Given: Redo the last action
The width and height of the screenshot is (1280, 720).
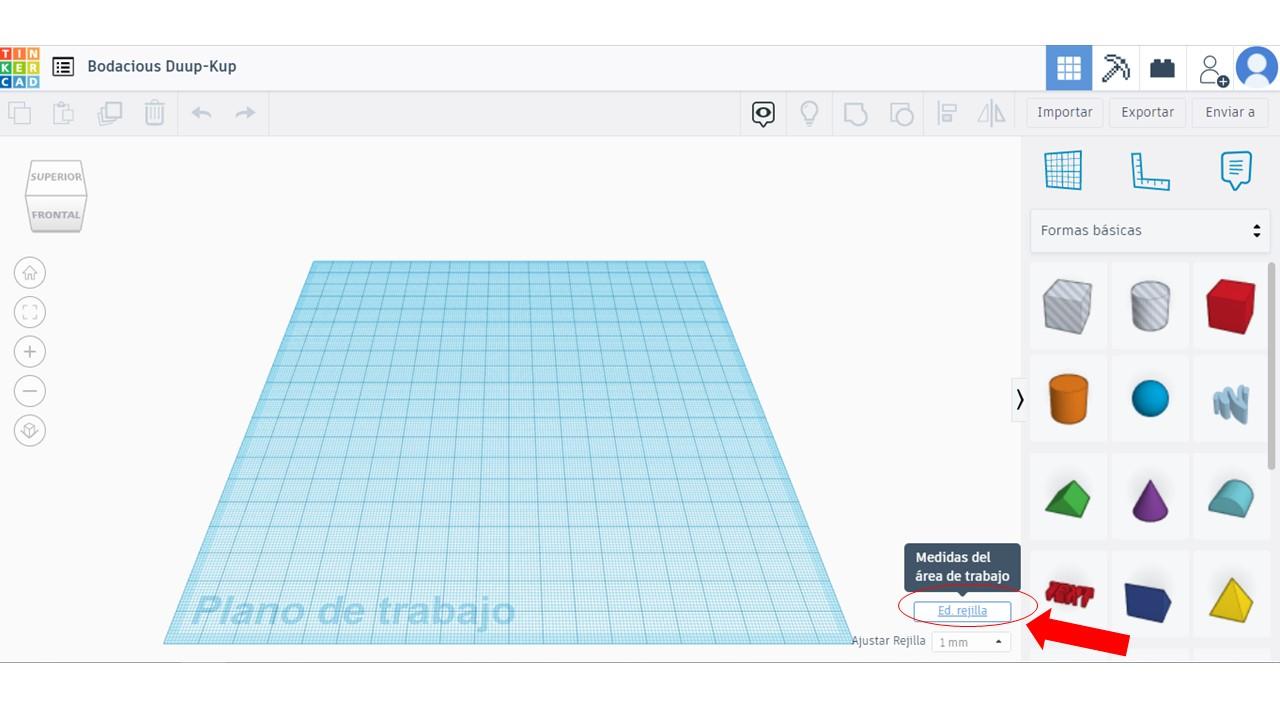Looking at the screenshot, I should click(245, 113).
